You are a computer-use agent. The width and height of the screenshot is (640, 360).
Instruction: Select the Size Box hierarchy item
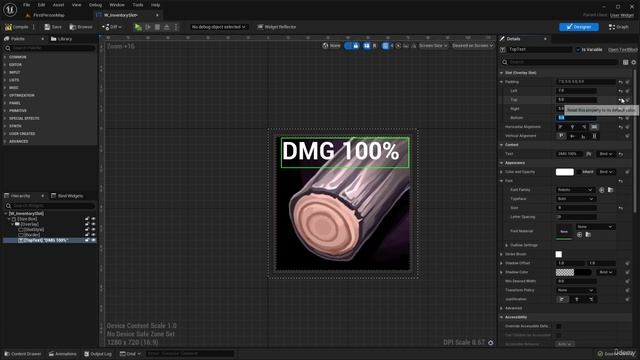coord(27,219)
